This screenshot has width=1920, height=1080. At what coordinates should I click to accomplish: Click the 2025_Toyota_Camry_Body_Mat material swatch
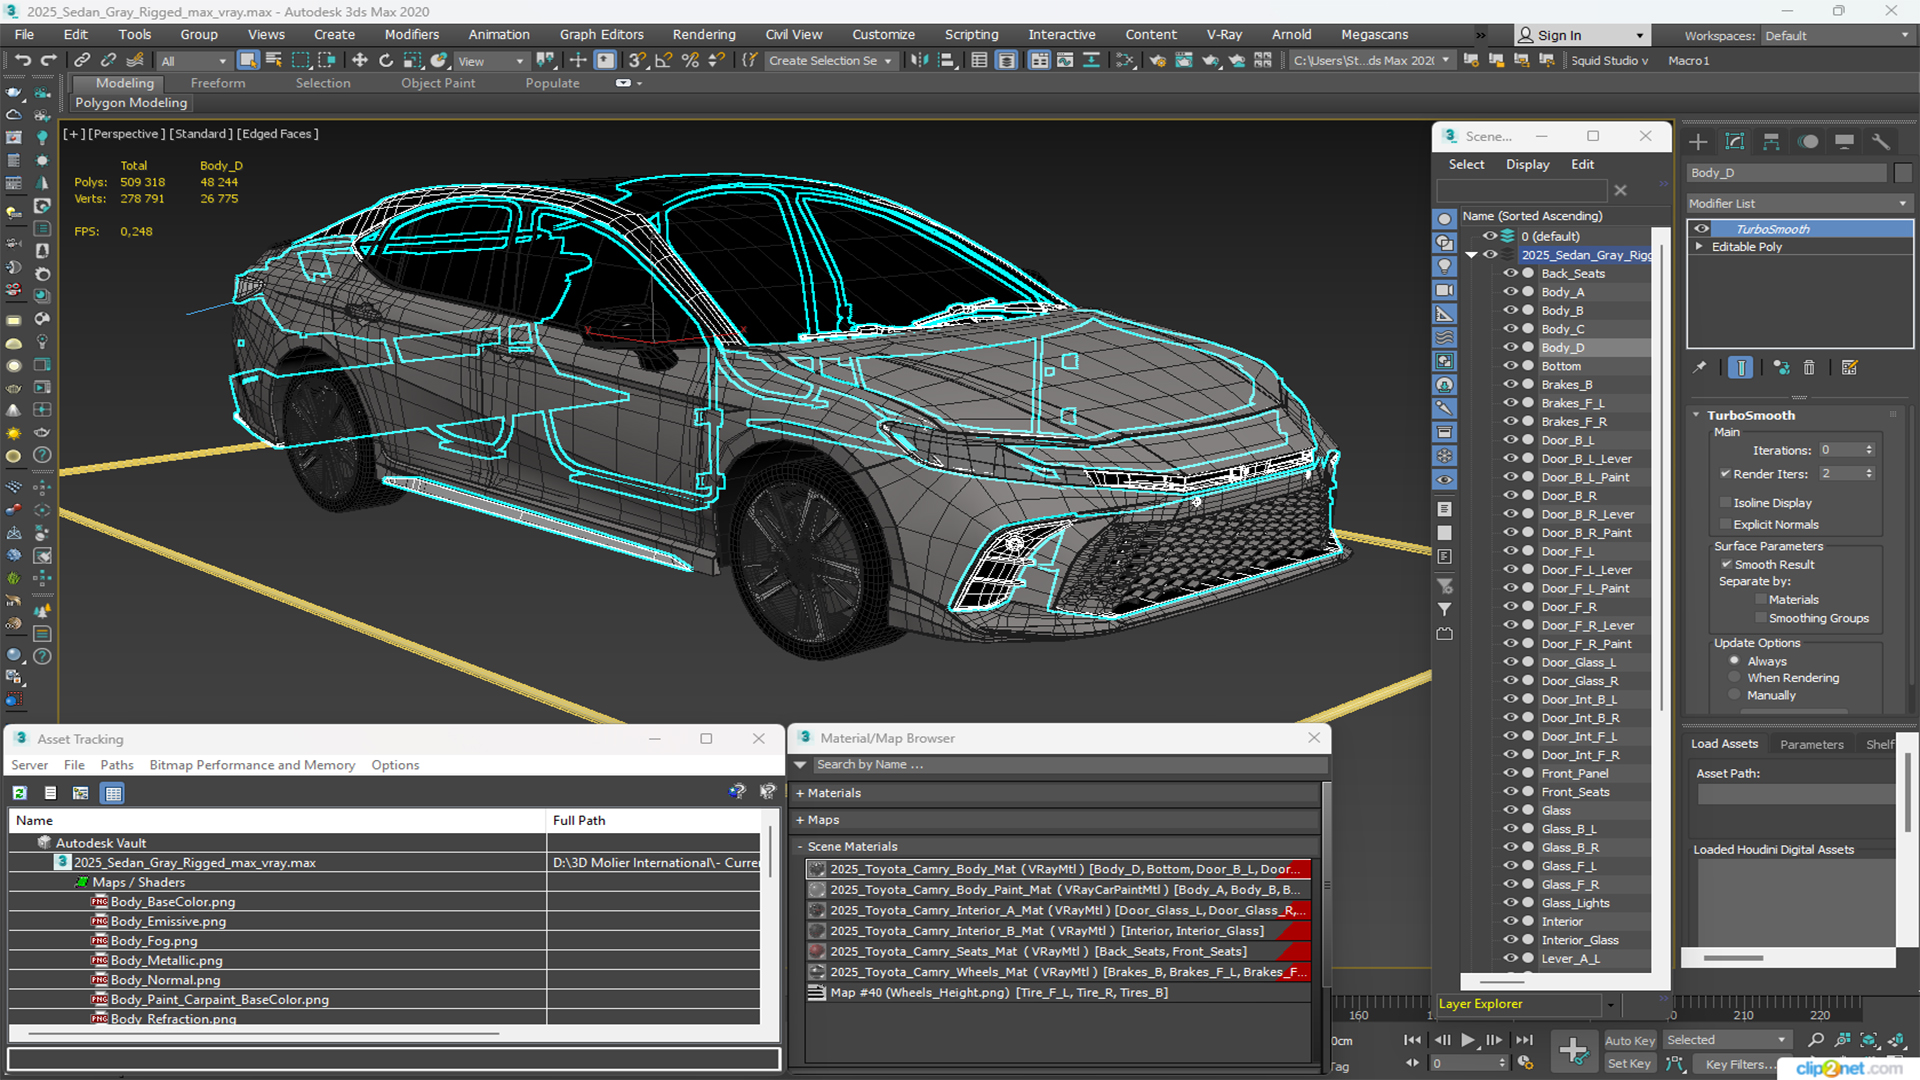coord(816,869)
